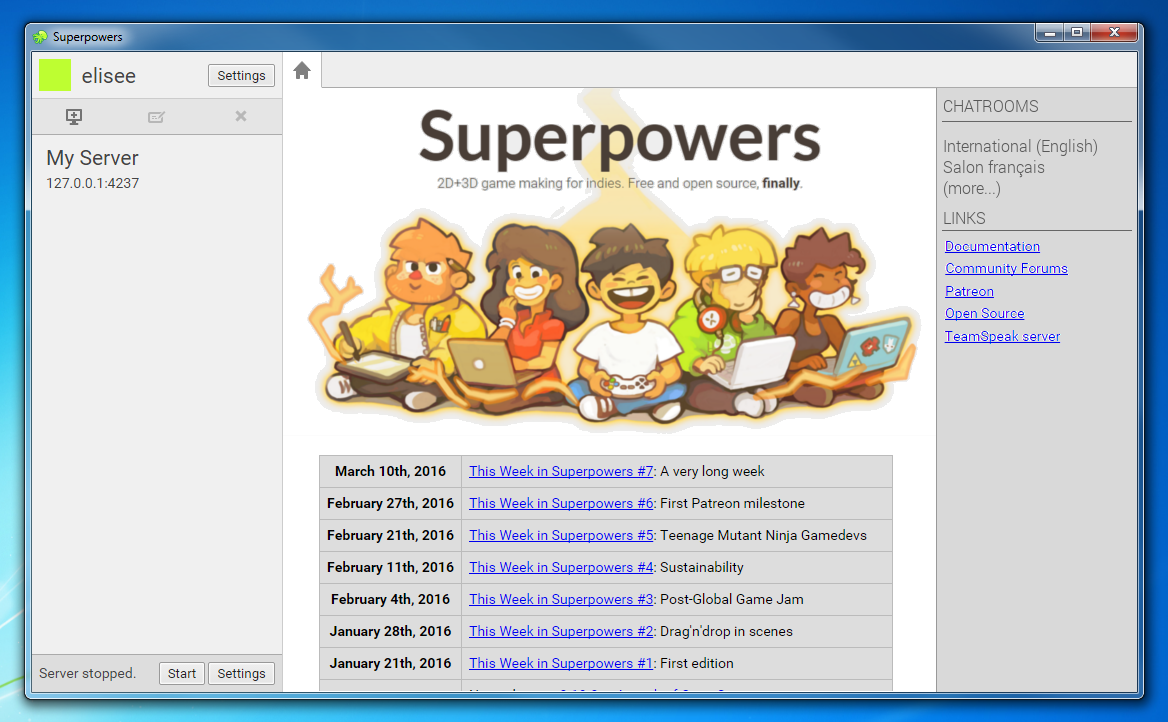Click the Add server icon

[74, 116]
